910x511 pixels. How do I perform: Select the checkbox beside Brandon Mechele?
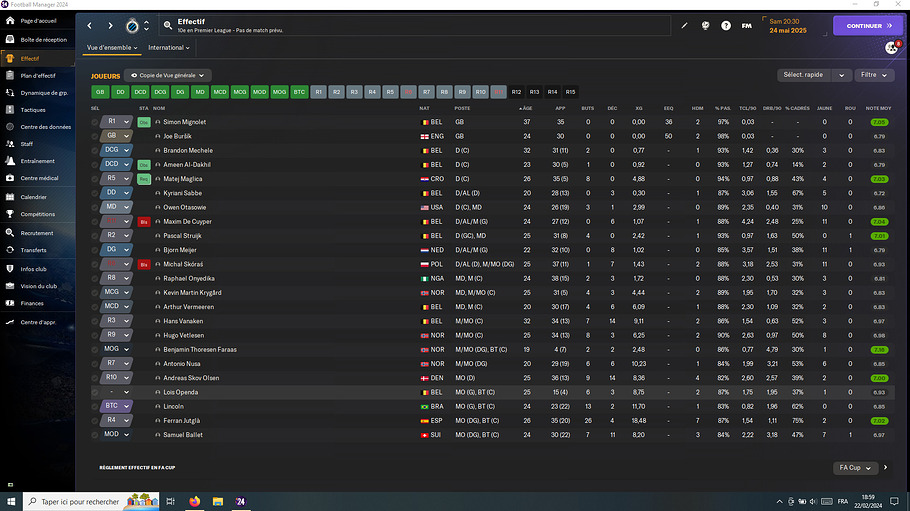[95, 150]
